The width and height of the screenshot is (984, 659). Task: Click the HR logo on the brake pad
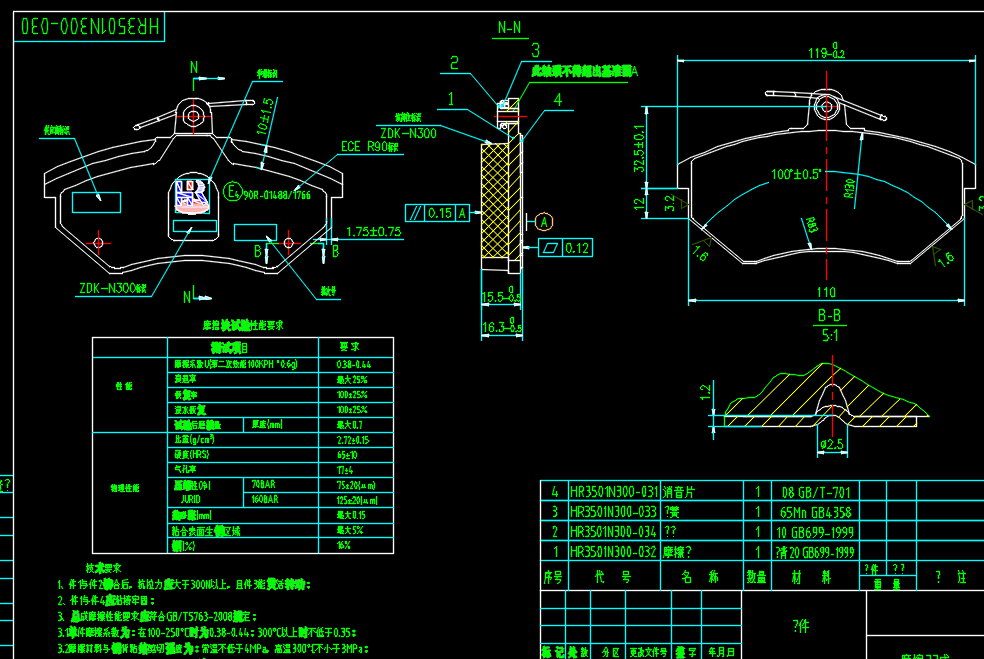pos(193,196)
